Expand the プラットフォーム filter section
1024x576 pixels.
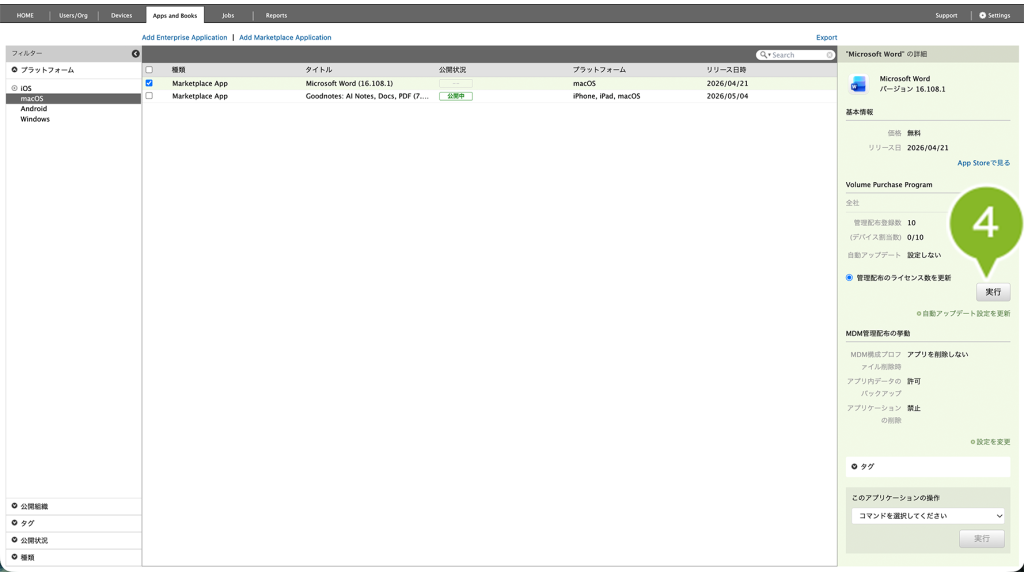14,70
